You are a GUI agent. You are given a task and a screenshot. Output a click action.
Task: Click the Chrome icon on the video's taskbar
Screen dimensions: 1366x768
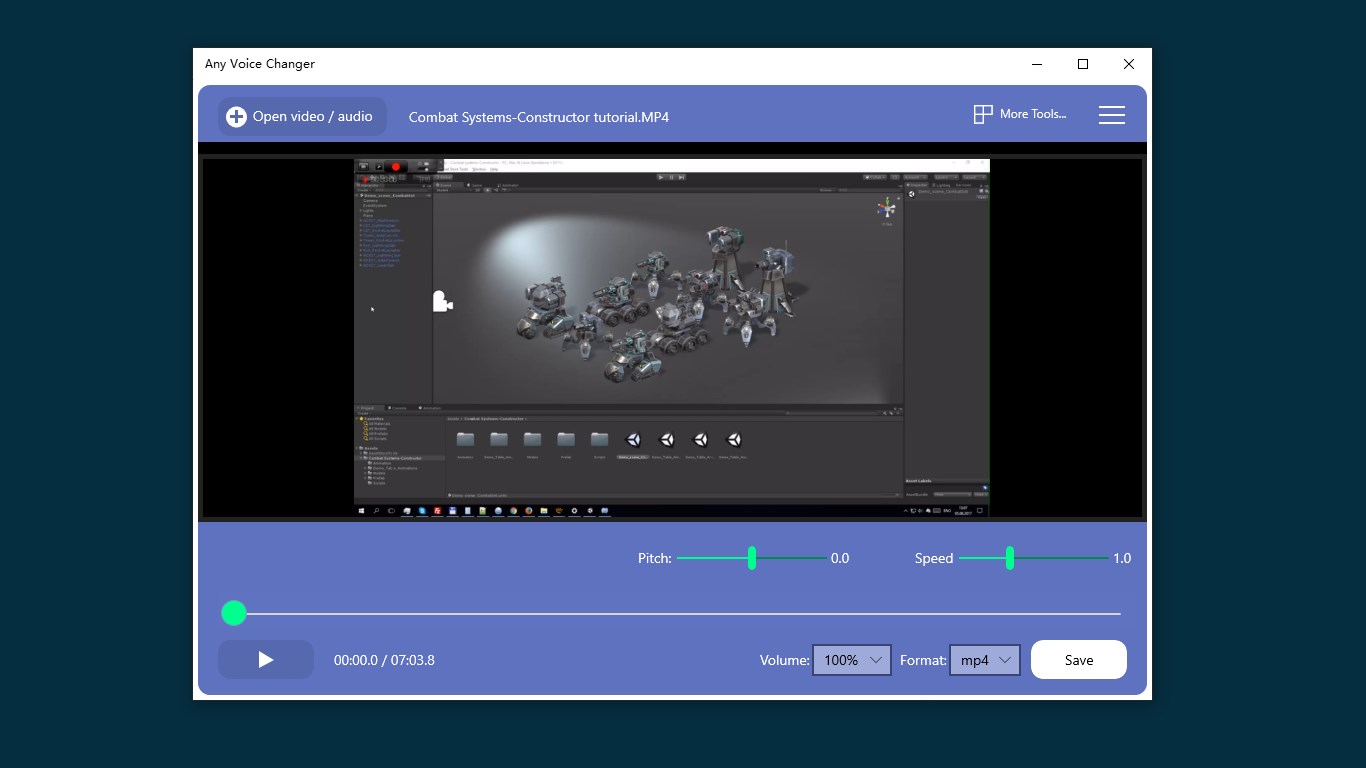click(x=513, y=512)
